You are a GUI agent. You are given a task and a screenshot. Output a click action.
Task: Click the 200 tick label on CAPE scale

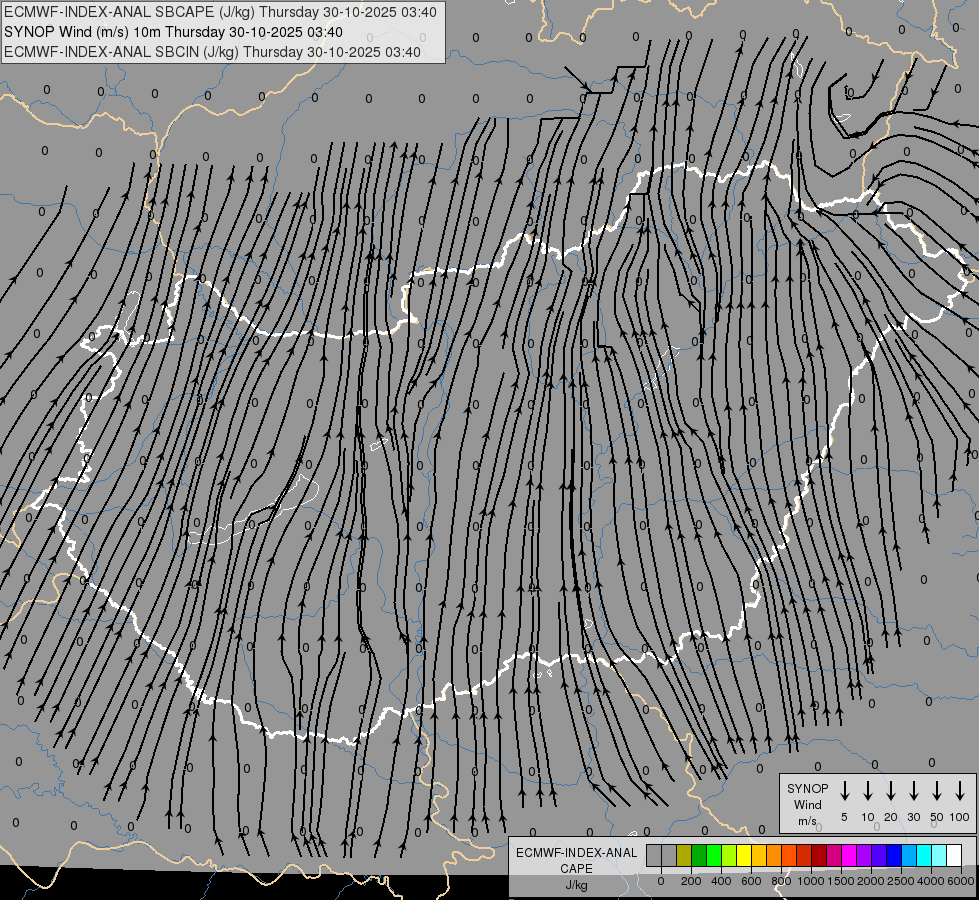coord(691,881)
